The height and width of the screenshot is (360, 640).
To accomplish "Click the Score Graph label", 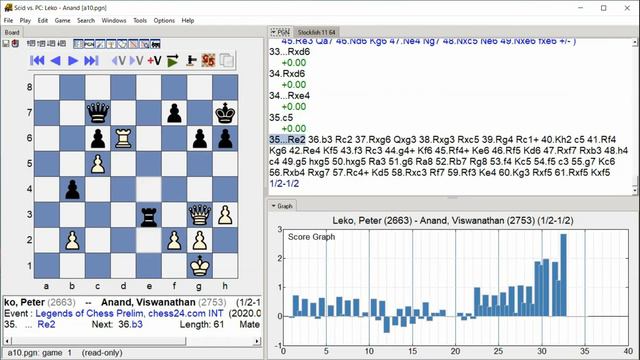I will pos(311,237).
